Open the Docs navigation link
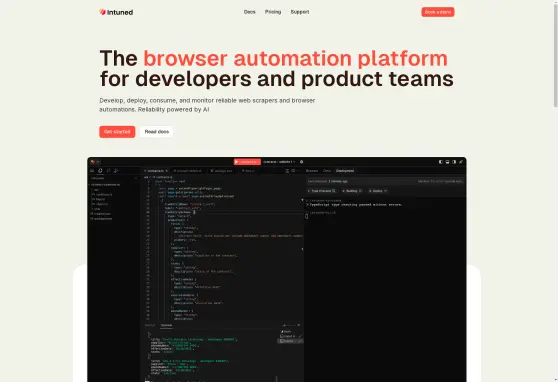Viewport: 558px width, 382px height. tap(249, 12)
